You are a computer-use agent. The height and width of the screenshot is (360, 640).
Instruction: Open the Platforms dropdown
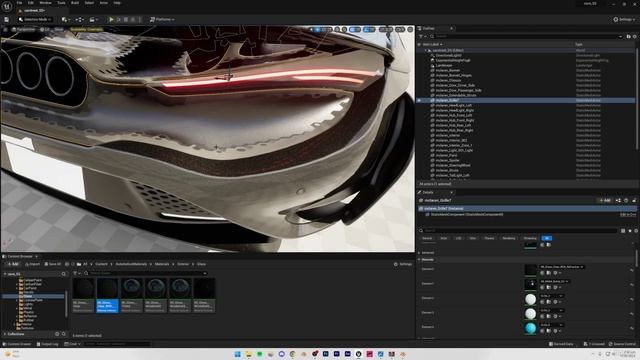click(x=162, y=19)
